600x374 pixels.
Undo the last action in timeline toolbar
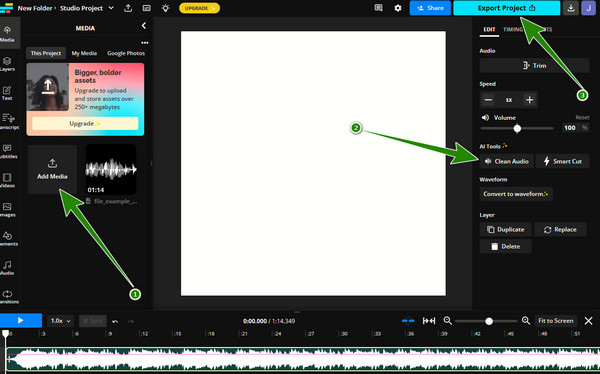pos(115,321)
